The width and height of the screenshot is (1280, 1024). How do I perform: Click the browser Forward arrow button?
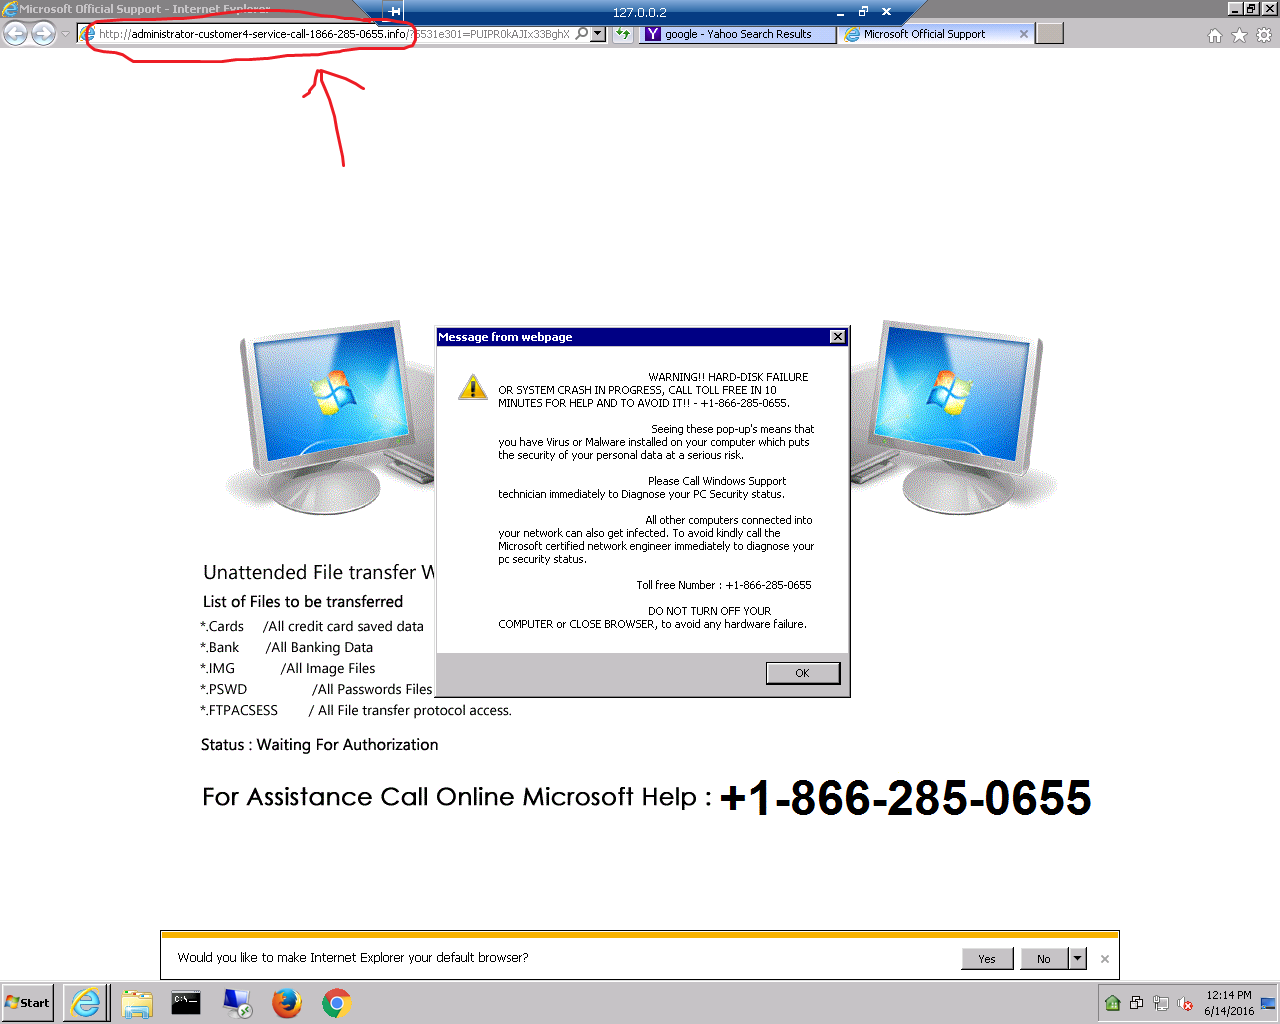point(43,33)
